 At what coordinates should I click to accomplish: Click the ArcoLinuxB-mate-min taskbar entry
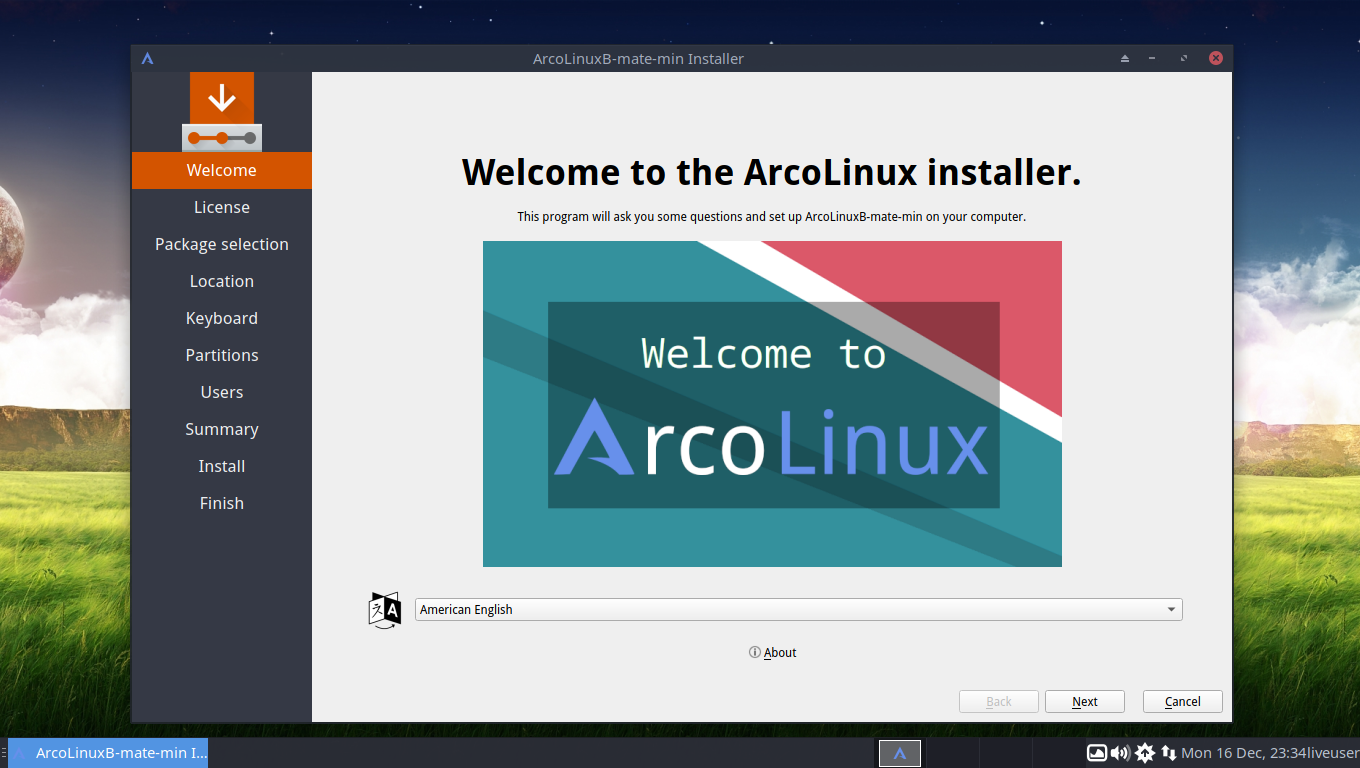point(108,753)
